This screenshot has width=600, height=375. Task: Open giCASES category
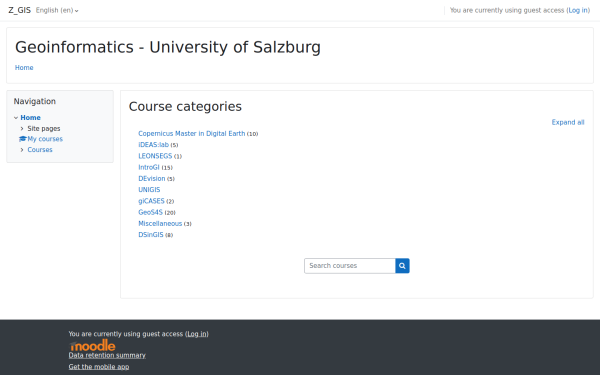click(x=151, y=201)
